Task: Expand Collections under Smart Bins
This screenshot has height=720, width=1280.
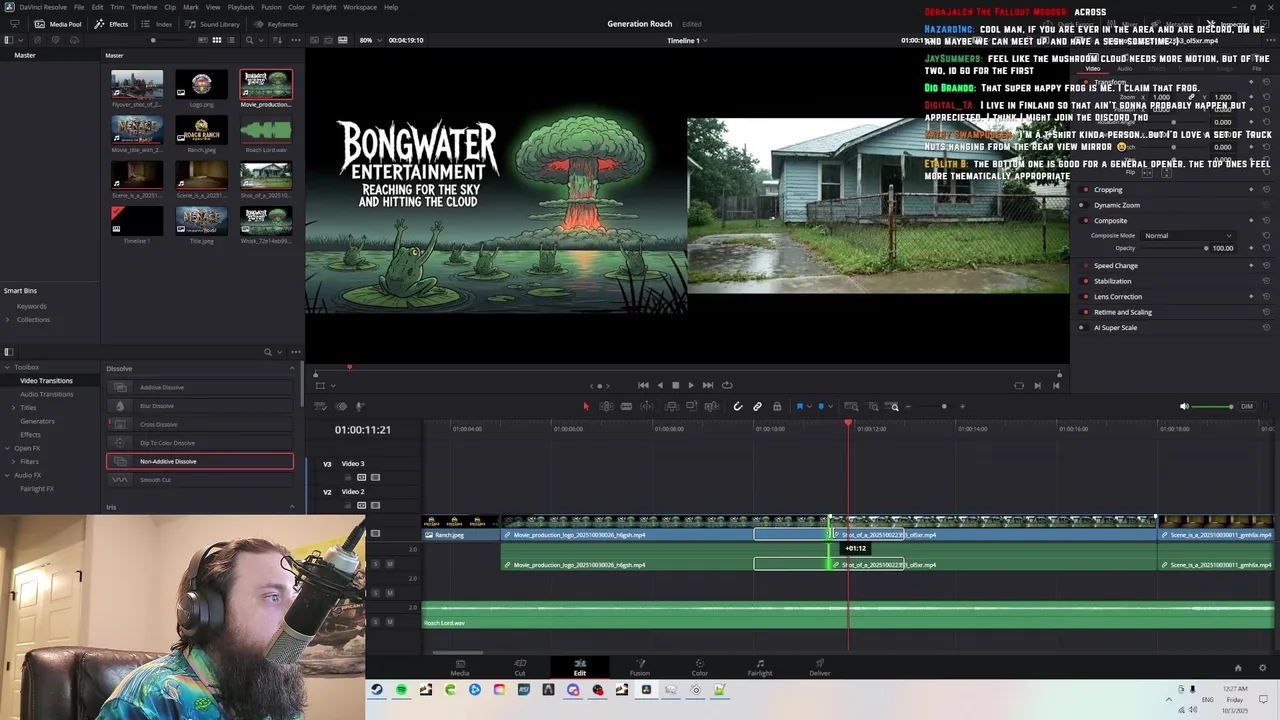Action: [x=7, y=320]
